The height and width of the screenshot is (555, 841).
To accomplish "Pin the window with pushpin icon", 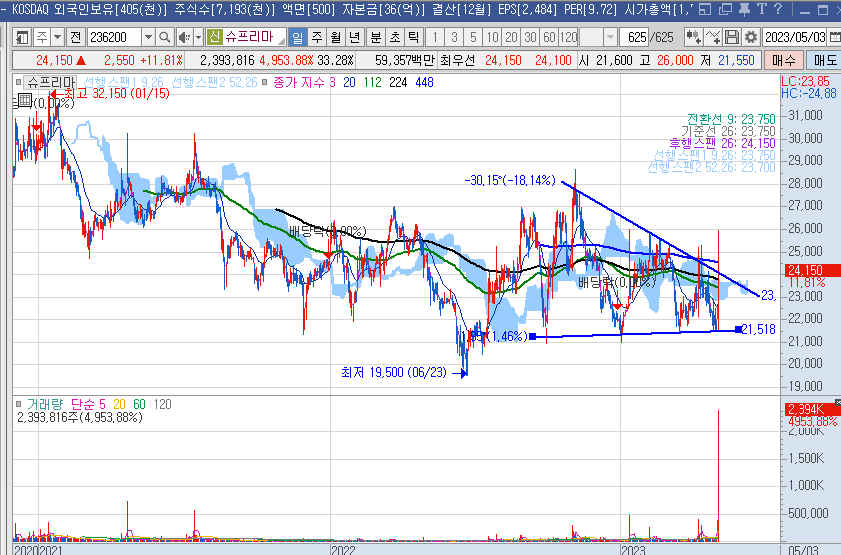I will coord(744,9).
